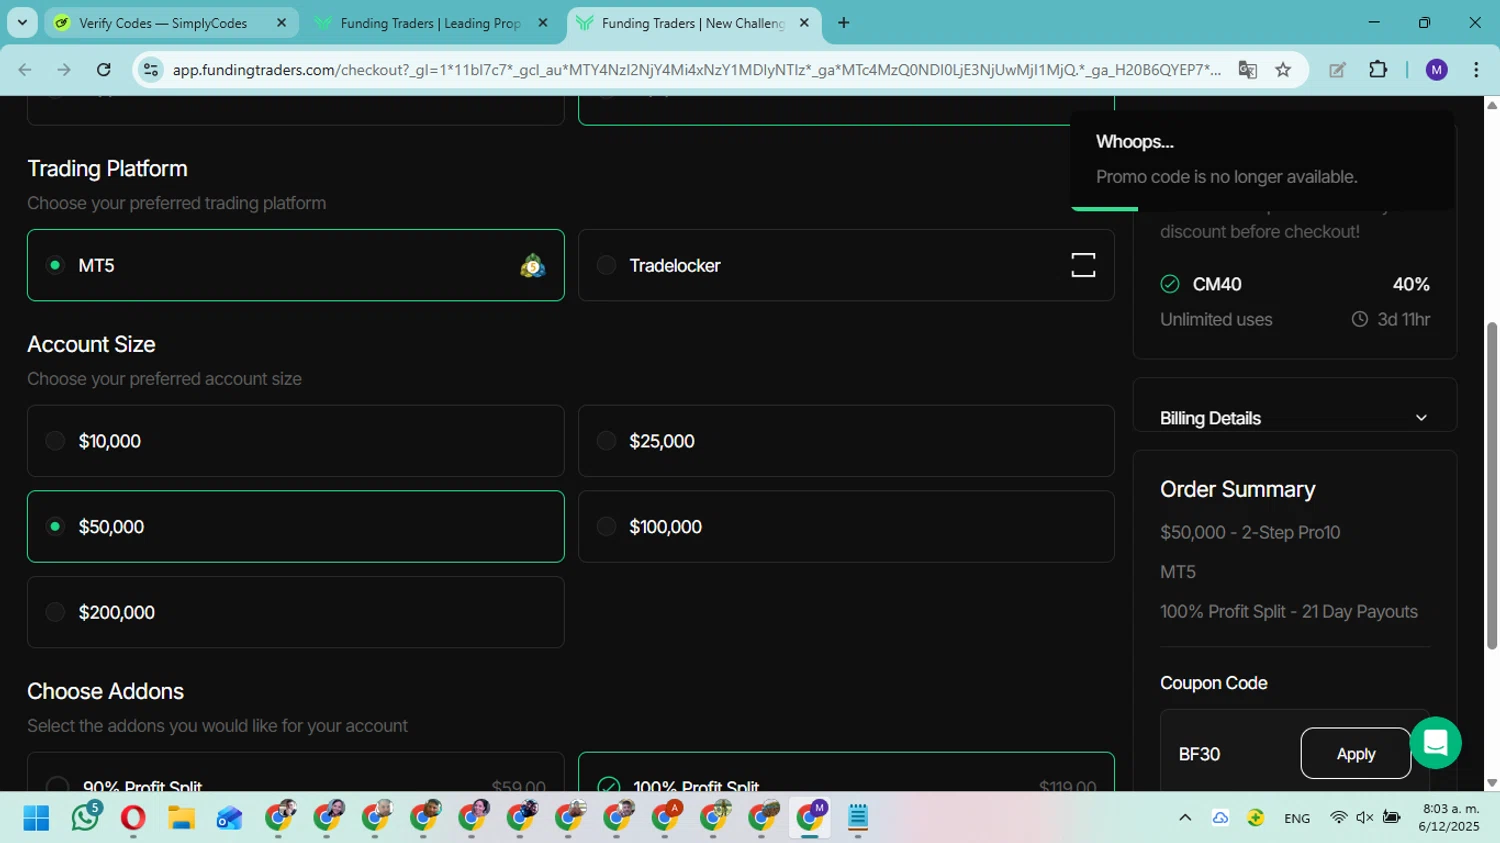
Task: Open WhatsApp from the taskbar
Action: tap(85, 818)
